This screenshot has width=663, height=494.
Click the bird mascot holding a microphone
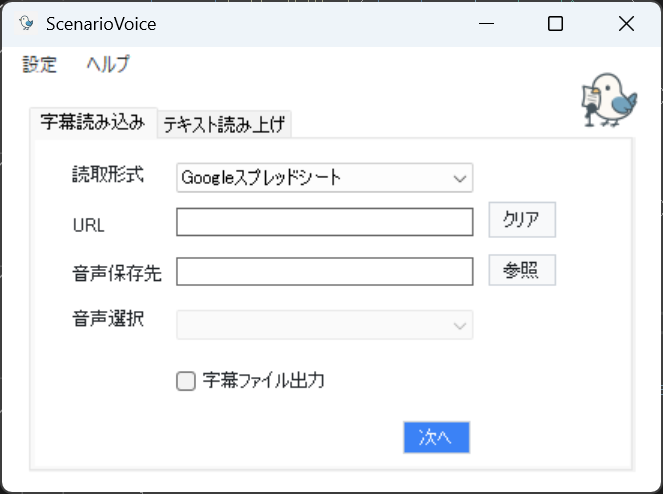click(609, 100)
